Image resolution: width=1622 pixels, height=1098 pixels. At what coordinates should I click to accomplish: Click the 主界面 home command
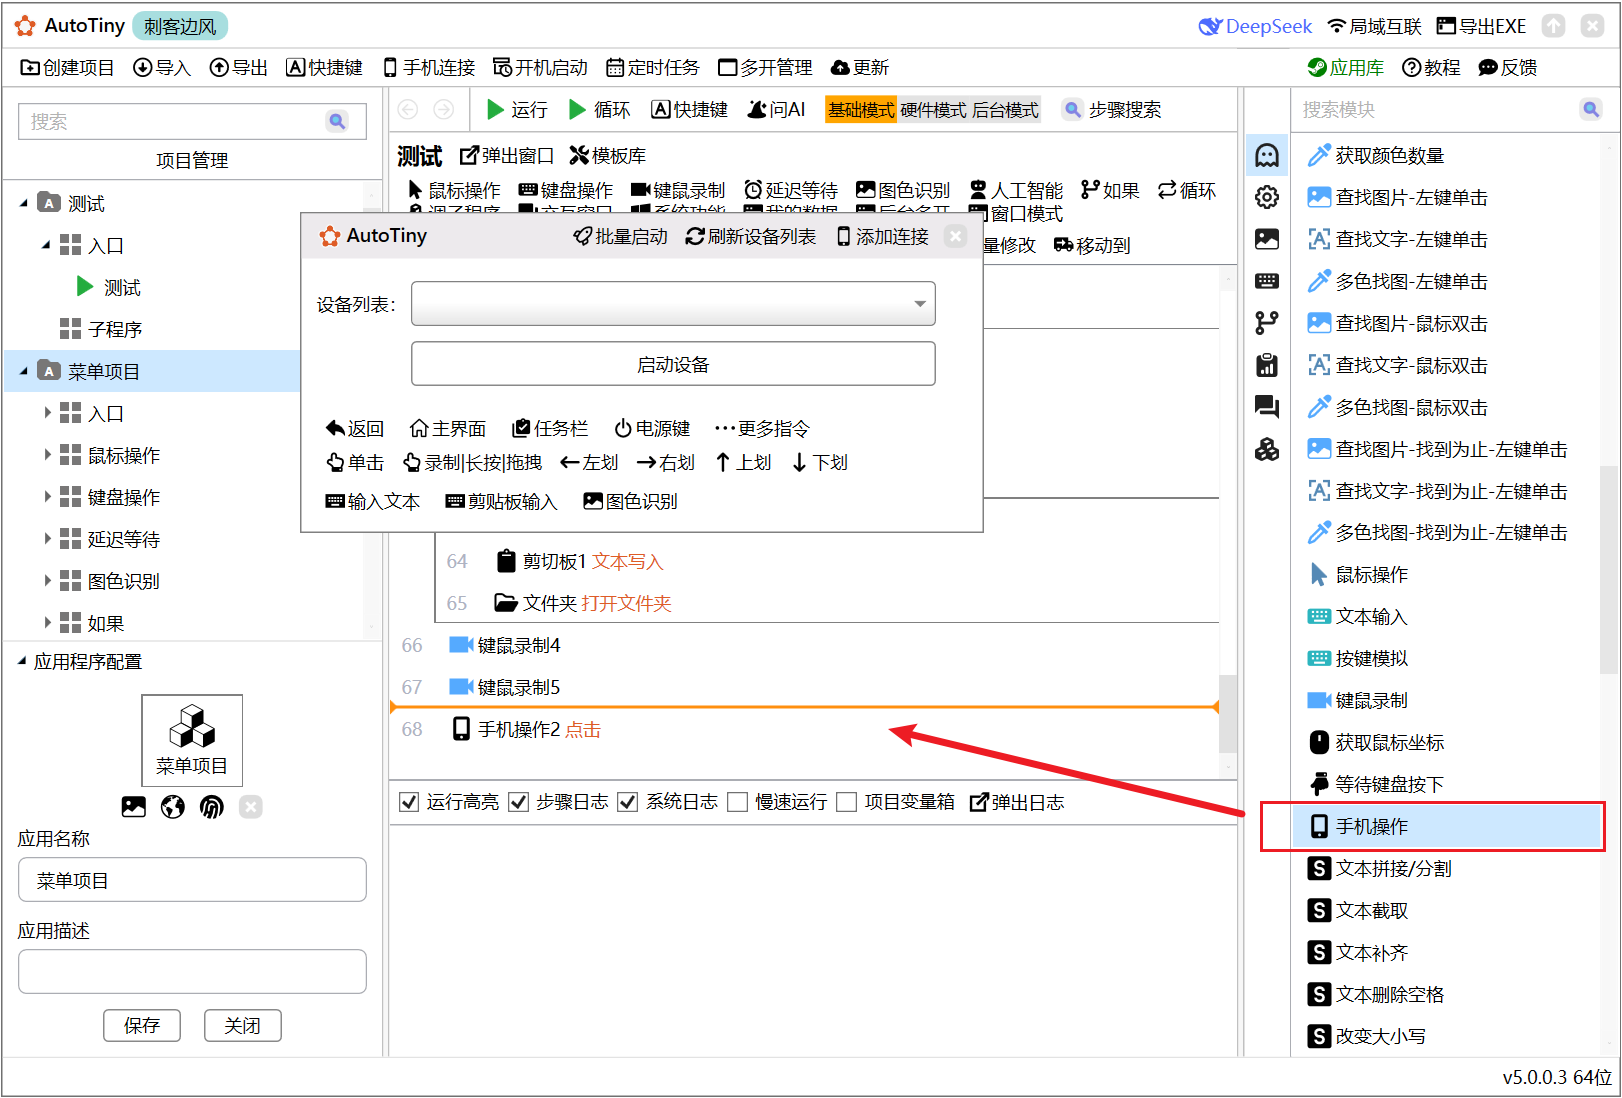coord(448,428)
